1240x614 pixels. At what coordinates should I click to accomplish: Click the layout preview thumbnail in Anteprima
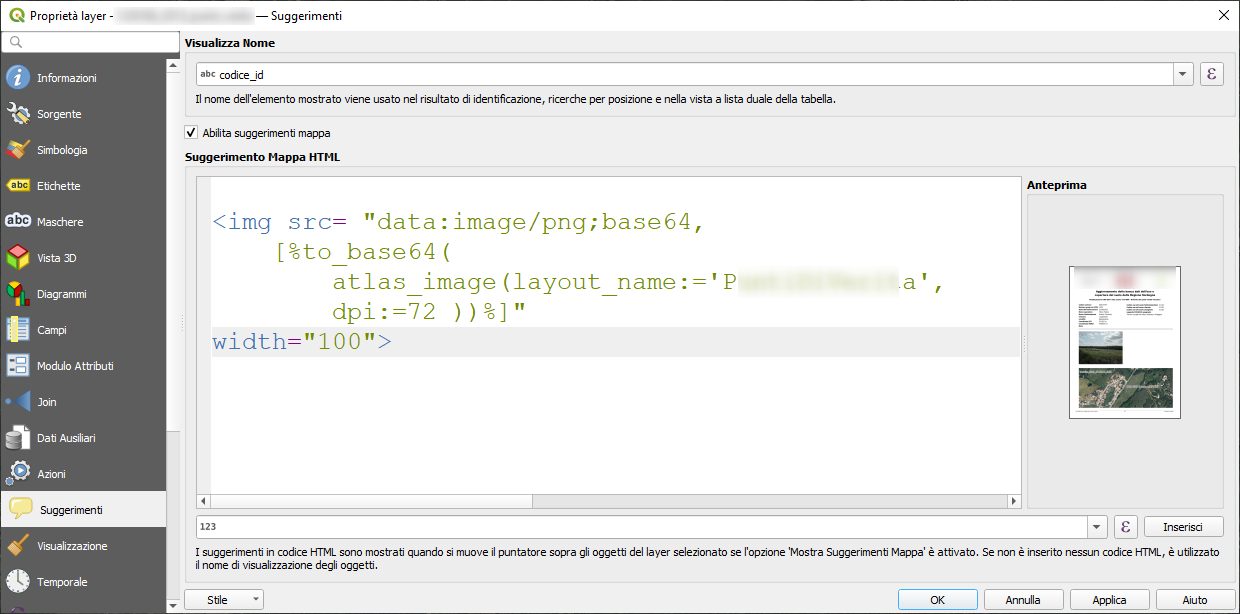coord(1125,342)
